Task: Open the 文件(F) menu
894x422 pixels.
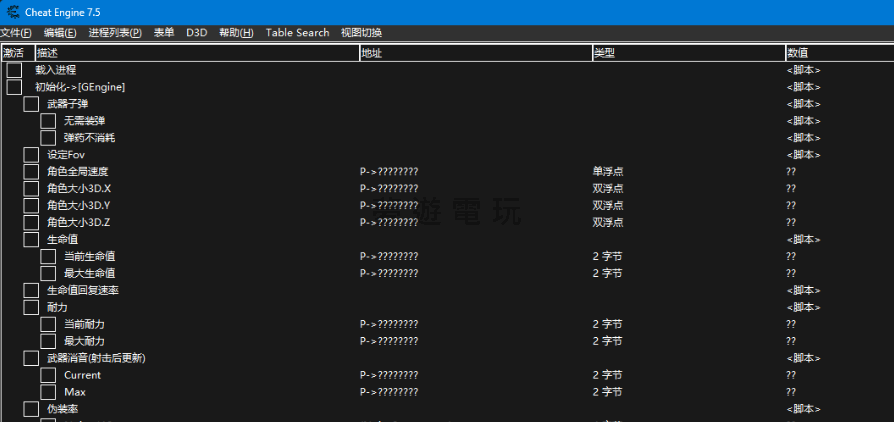Action: click(x=16, y=33)
